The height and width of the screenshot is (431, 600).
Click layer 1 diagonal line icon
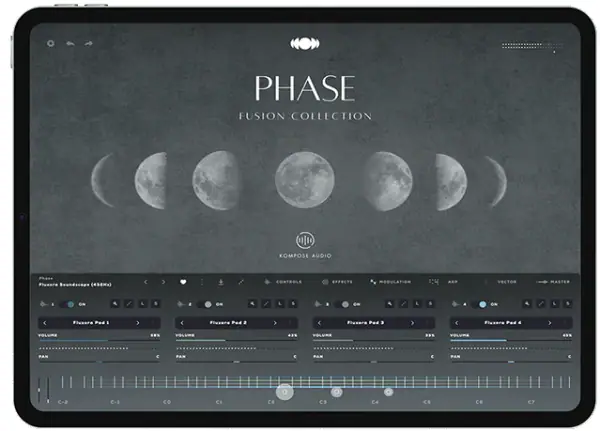pos(129,304)
